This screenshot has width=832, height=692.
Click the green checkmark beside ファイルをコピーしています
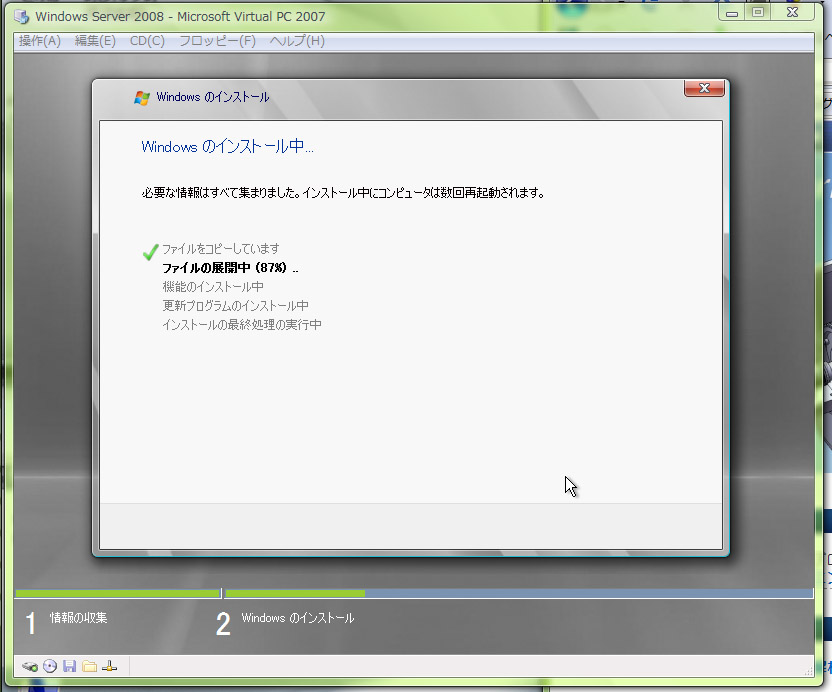(x=151, y=252)
